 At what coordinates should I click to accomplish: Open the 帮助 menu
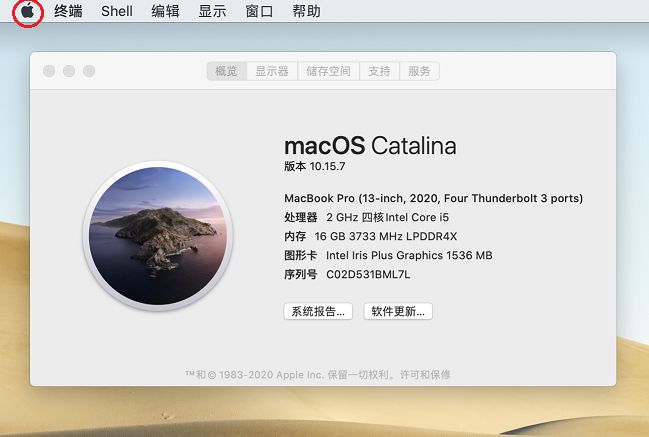(x=306, y=11)
